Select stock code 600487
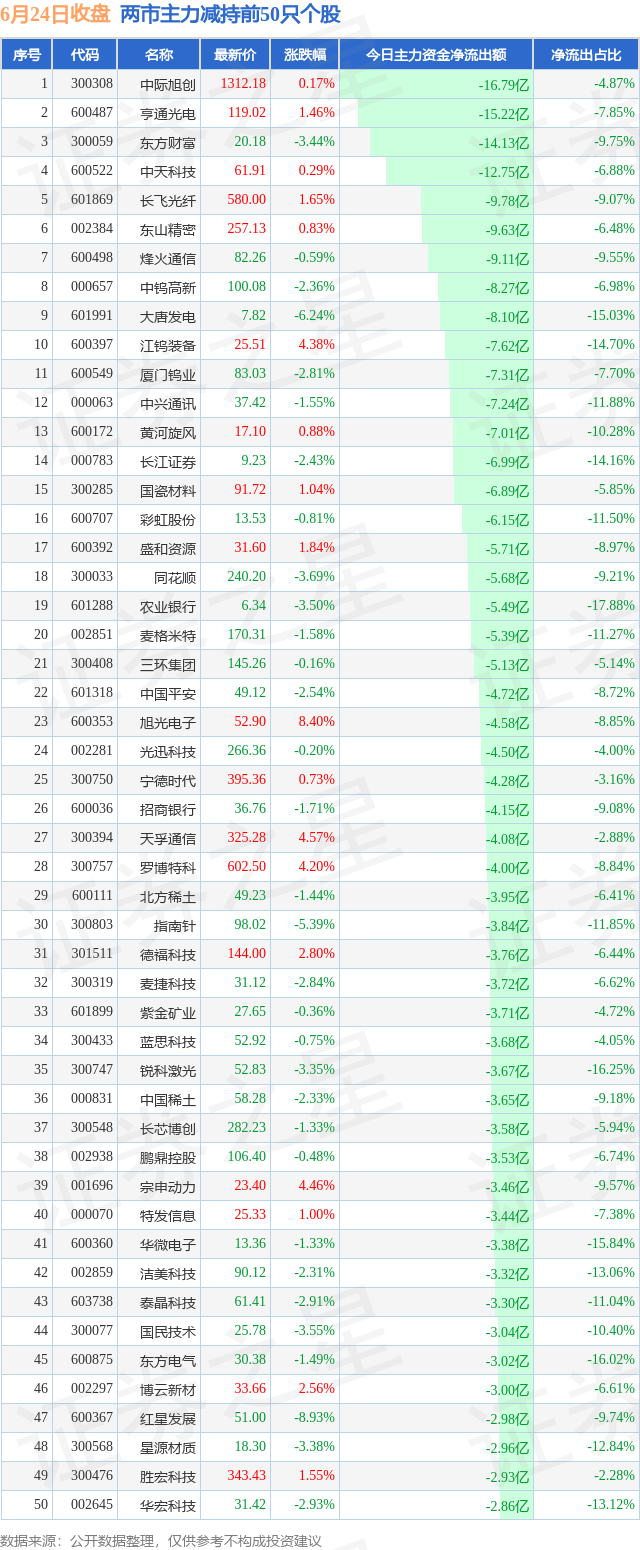 (91, 113)
